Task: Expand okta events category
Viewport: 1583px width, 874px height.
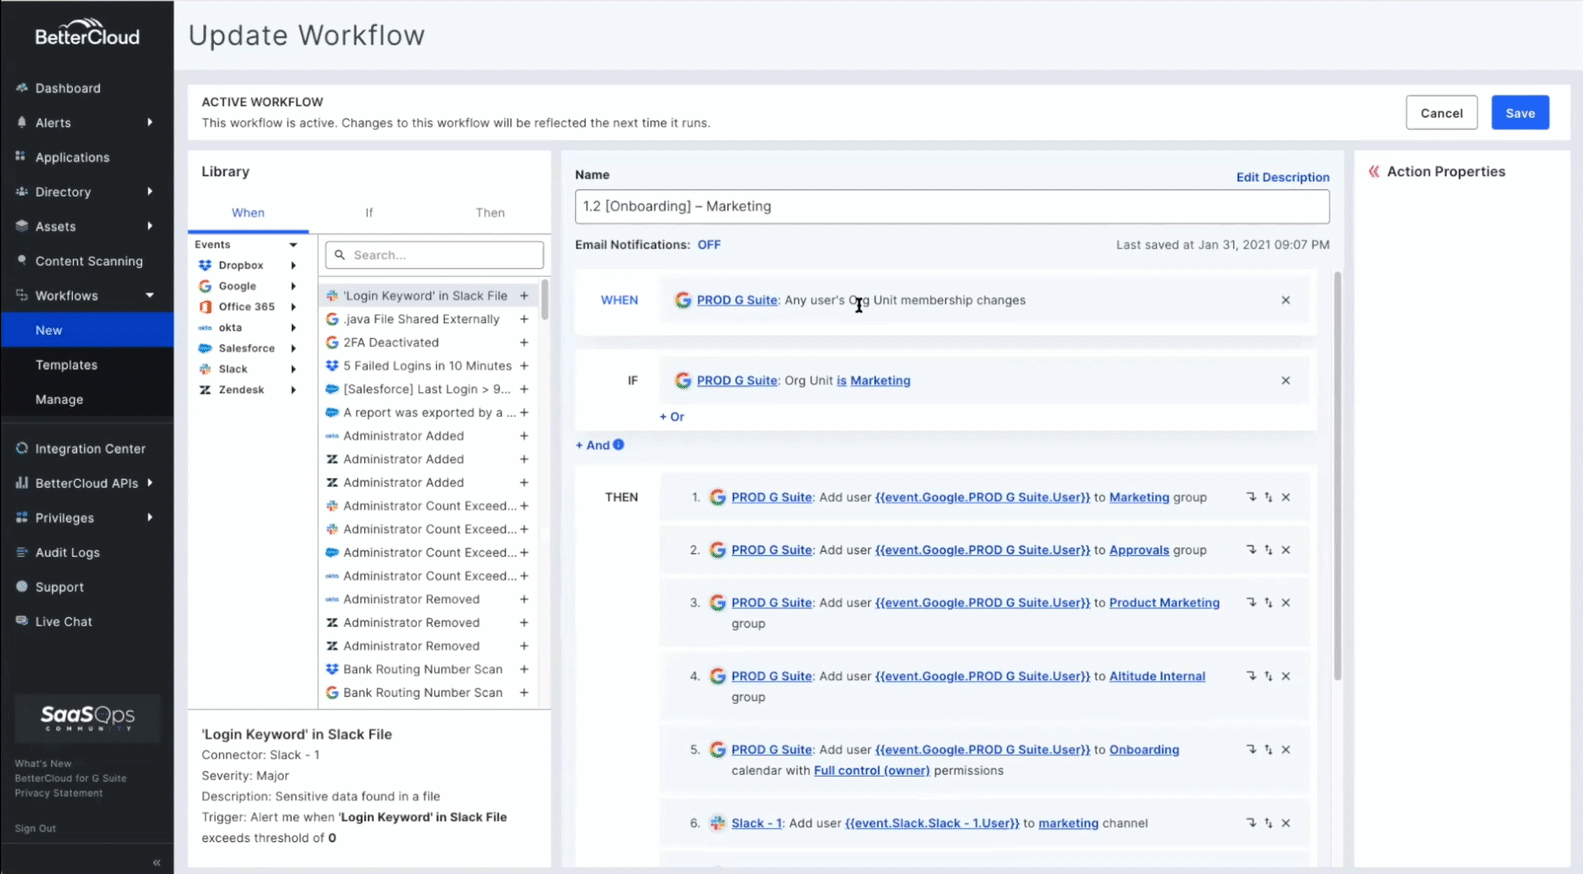Action: [x=293, y=328]
